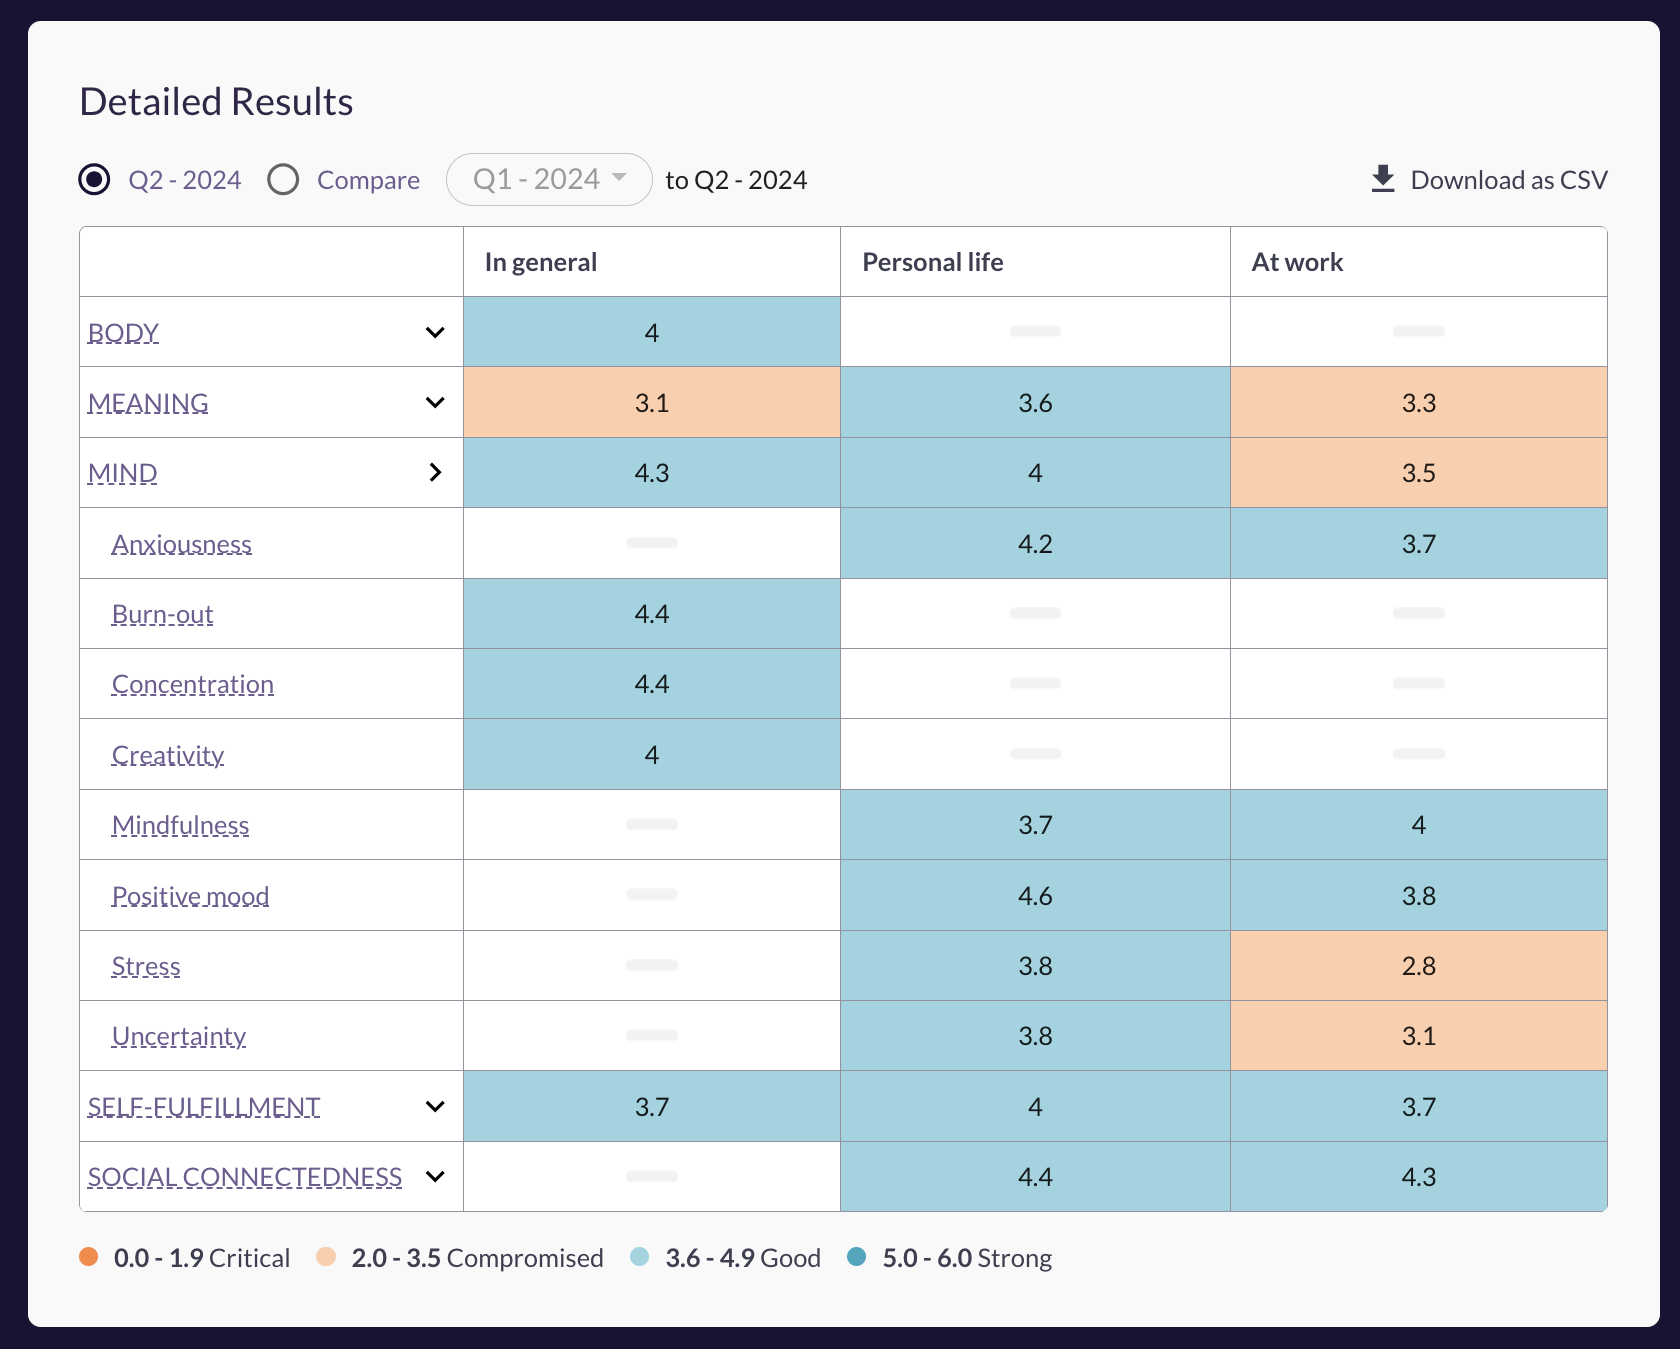Select the Uncertainty metric link
This screenshot has height=1349, width=1680.
pos(179,1036)
